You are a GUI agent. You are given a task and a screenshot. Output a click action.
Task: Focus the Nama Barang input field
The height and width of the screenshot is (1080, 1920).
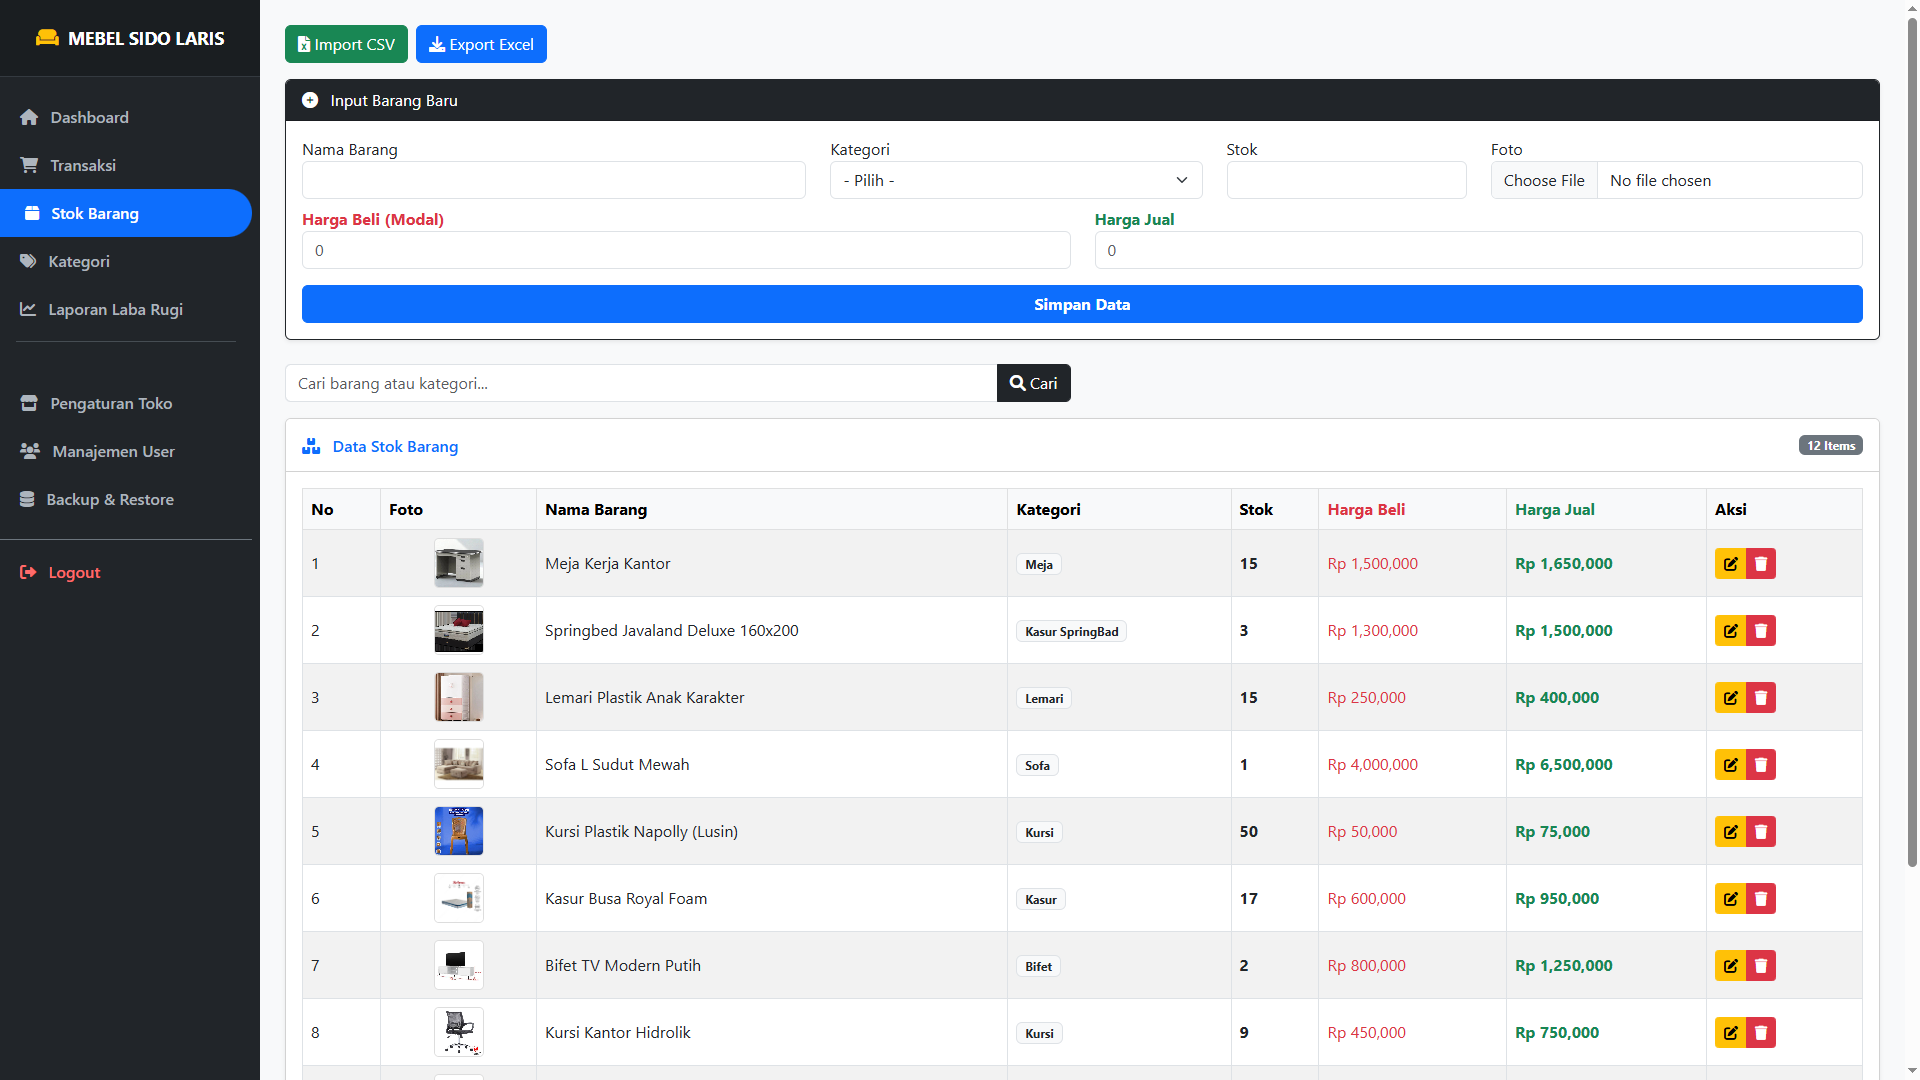point(553,181)
